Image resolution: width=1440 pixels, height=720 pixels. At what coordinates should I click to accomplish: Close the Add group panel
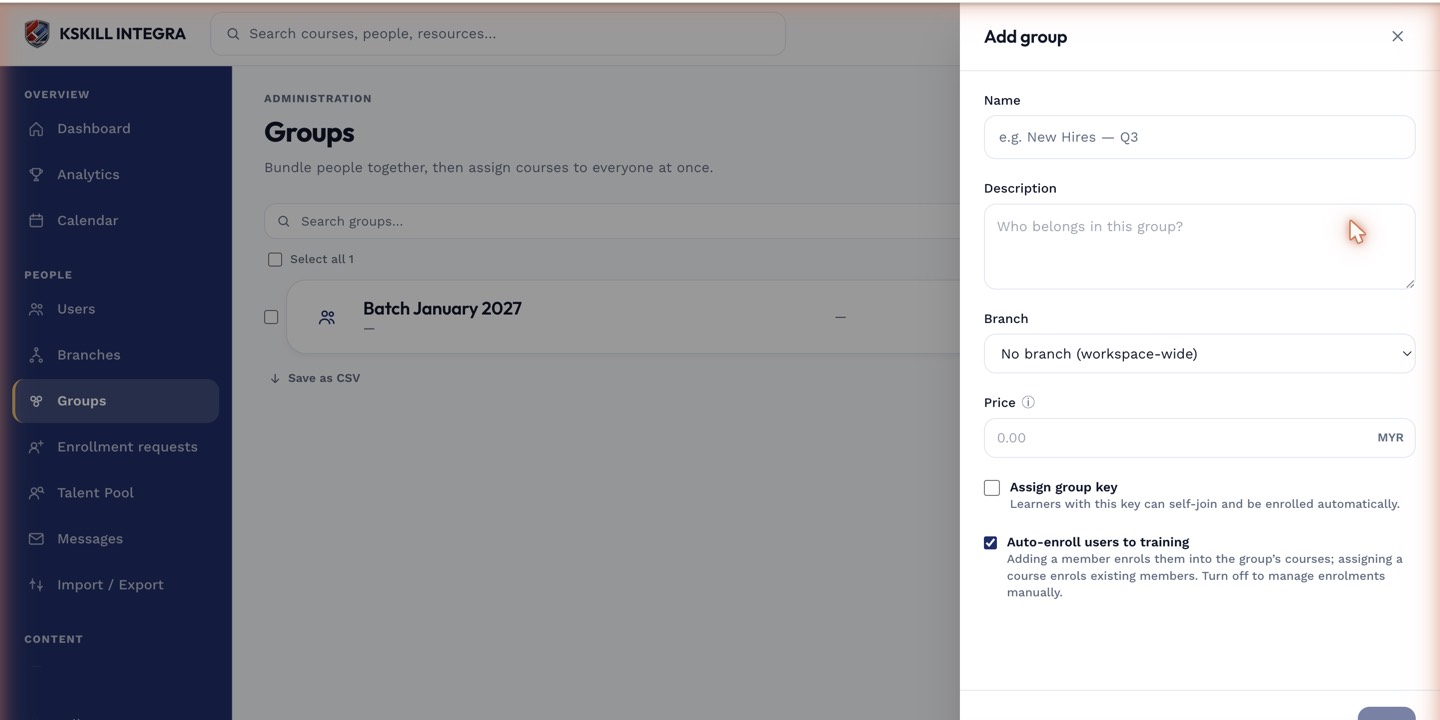1397,37
